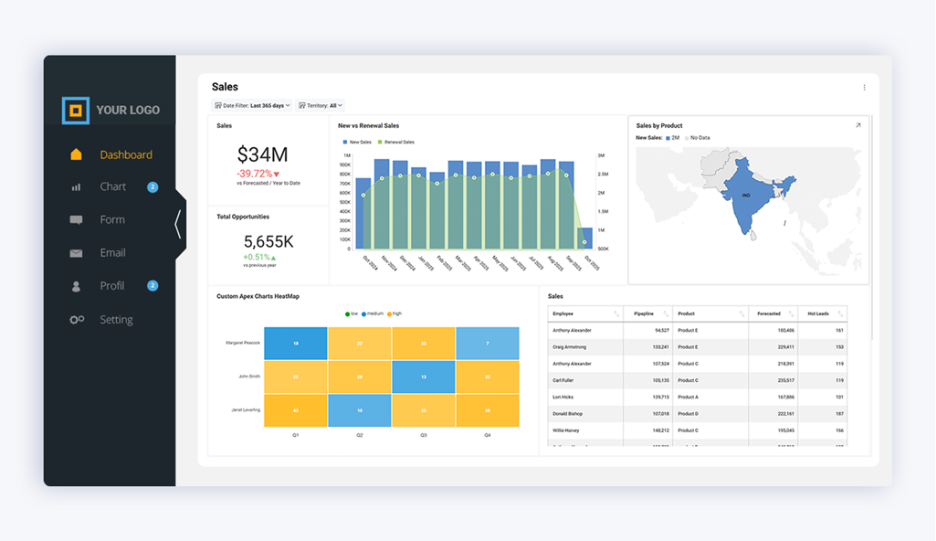
Task: Click the YOUR LOGO square icon
Action: (75, 110)
